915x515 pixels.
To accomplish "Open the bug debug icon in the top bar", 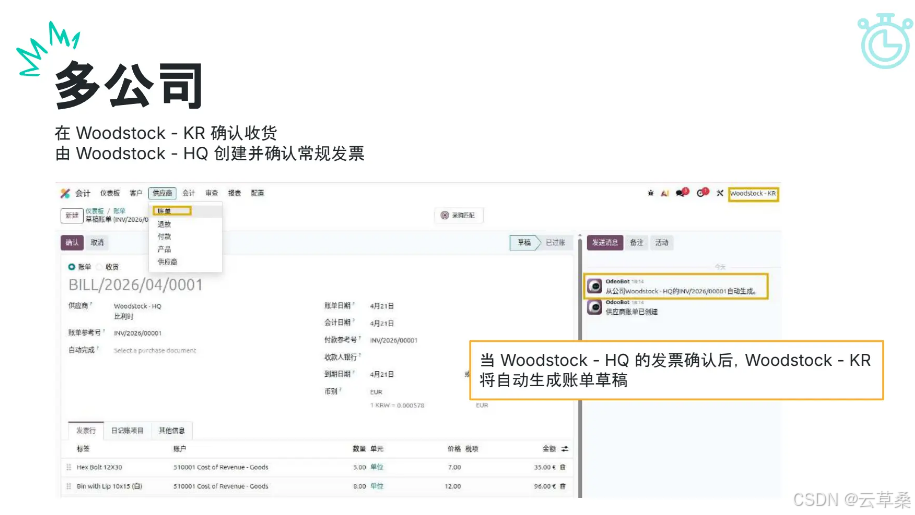I will point(651,193).
